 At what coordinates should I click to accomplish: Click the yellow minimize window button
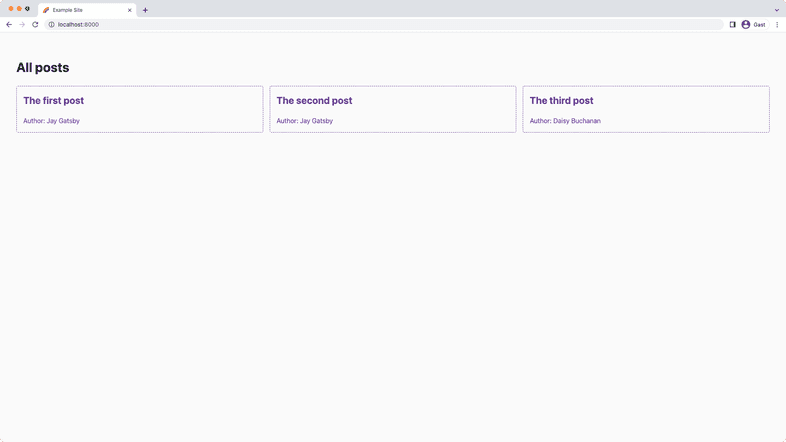point(19,9)
